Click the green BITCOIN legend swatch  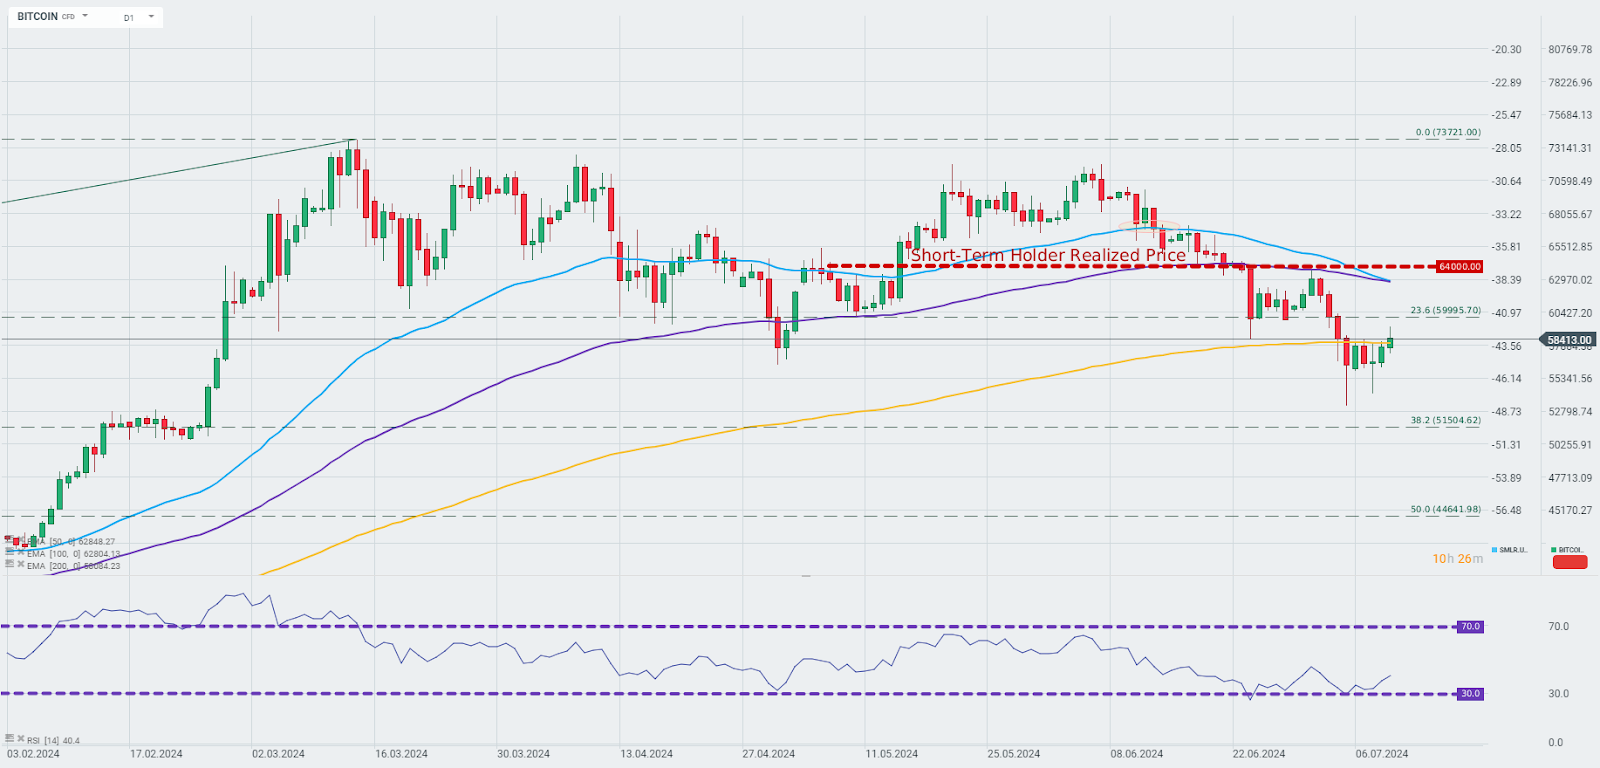coord(1554,550)
